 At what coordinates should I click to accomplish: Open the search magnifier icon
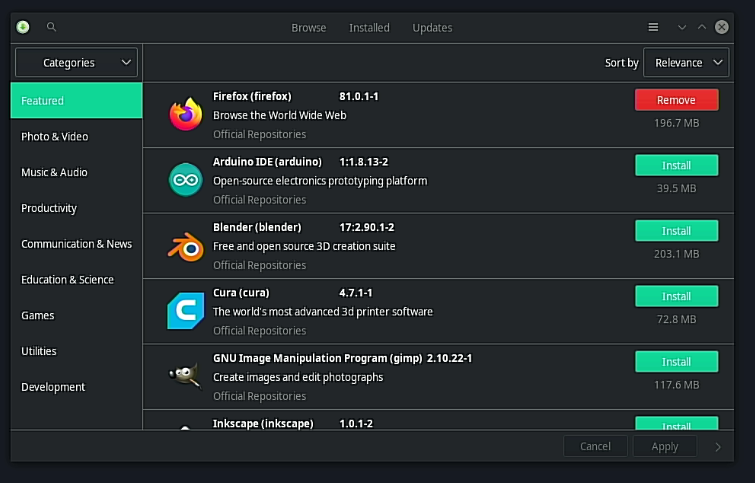52,28
